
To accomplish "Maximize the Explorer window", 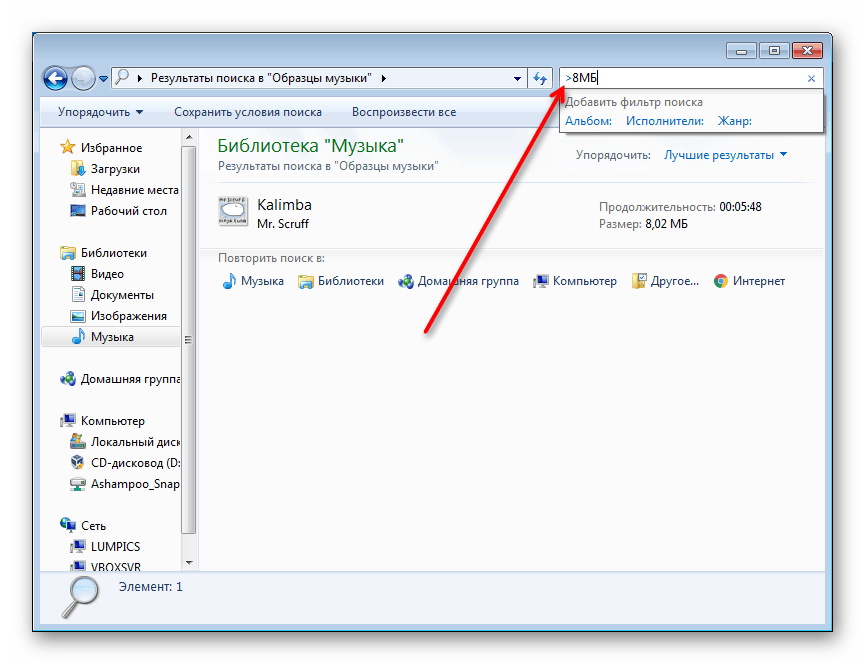I will click(x=774, y=51).
